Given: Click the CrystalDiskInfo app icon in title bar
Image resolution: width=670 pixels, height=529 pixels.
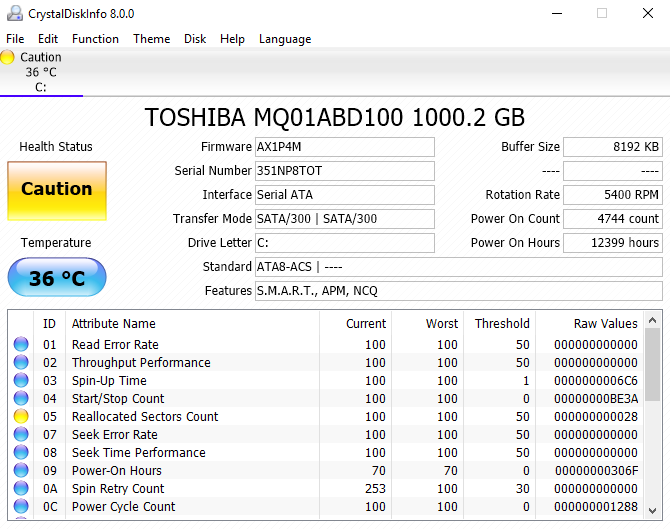Looking at the screenshot, I should click(x=15, y=13).
